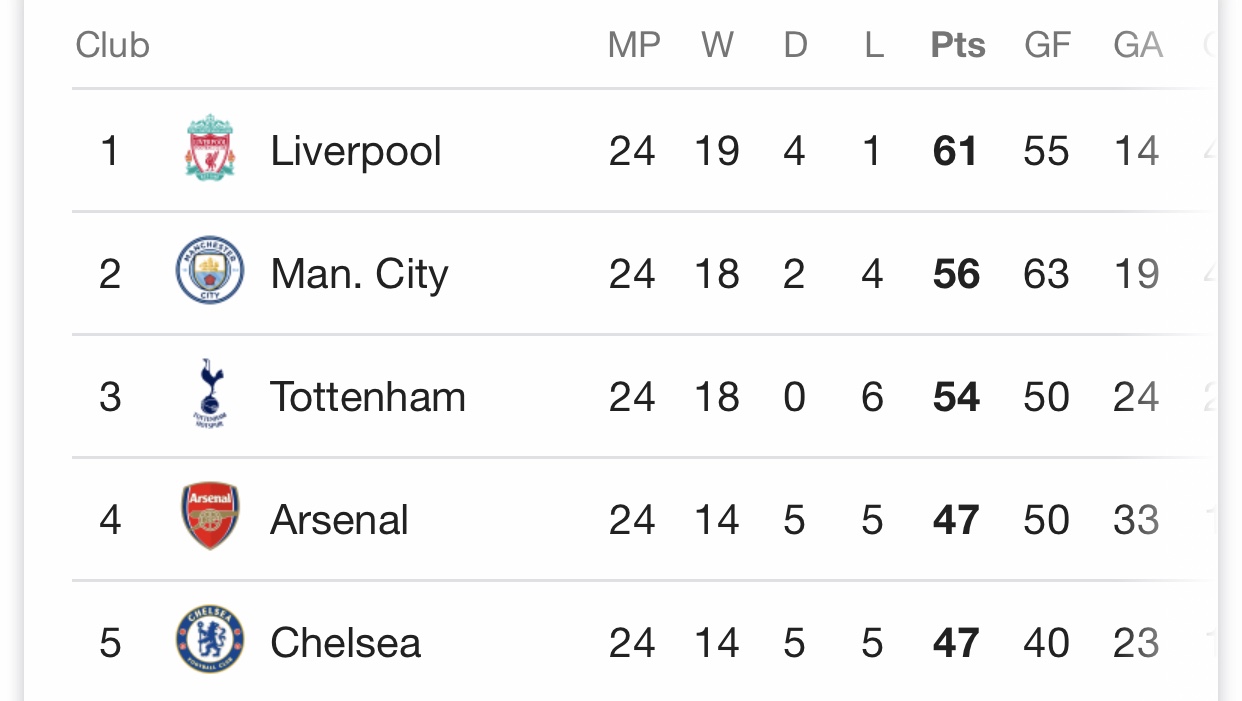Click the Chelsea lion crest icon

point(210,640)
